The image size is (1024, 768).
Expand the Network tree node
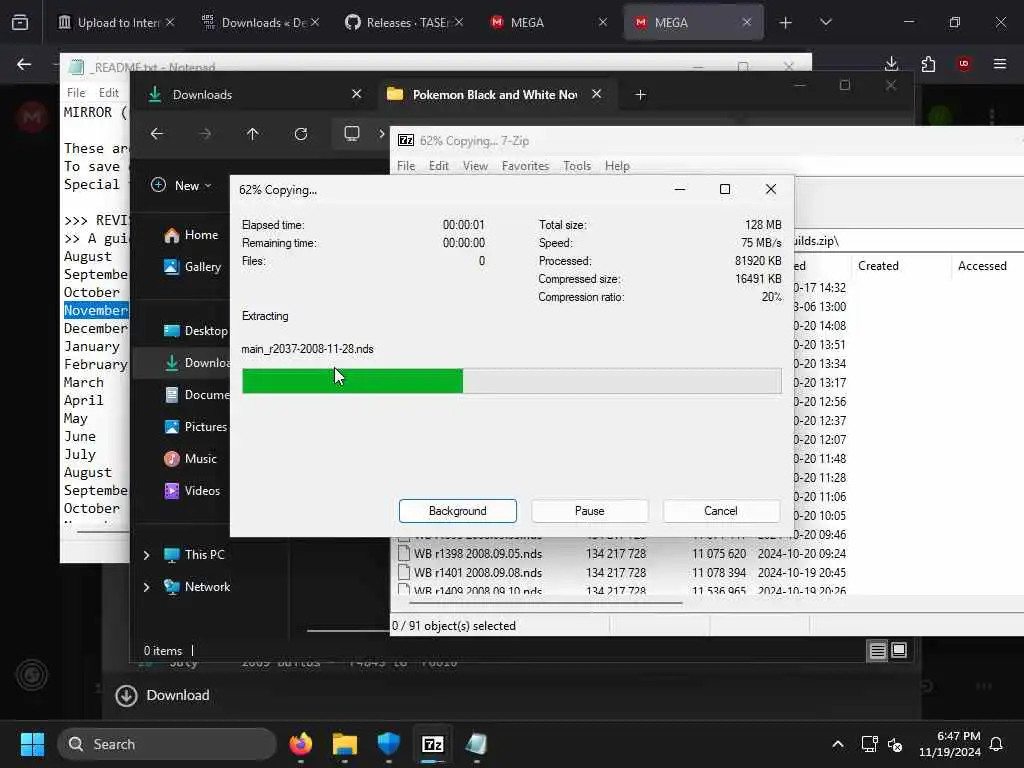(146, 587)
